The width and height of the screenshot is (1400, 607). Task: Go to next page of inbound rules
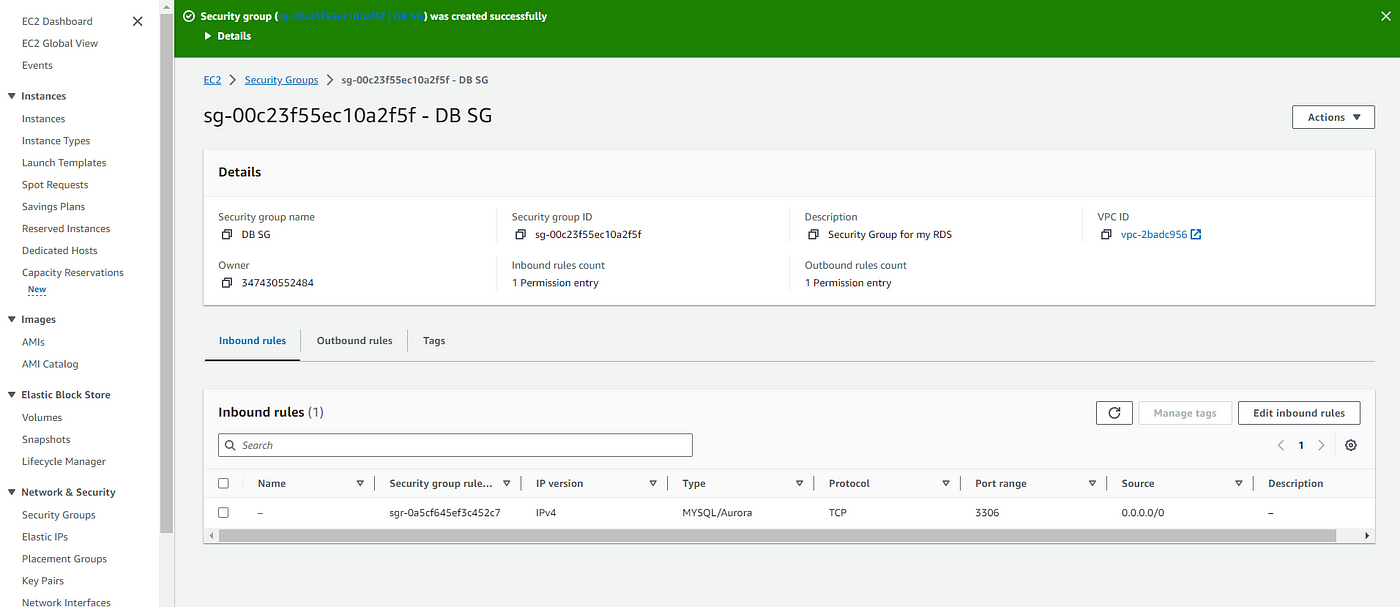[x=1321, y=445]
